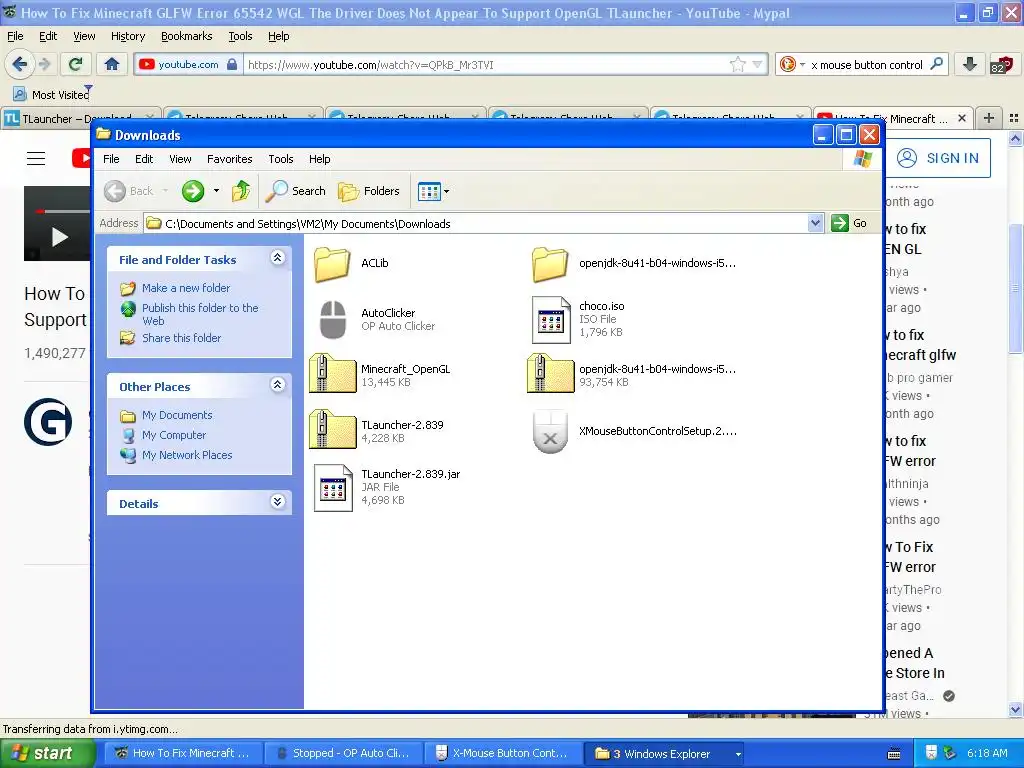Viewport: 1024px width, 768px height.
Task: Open the Forward history dropdown arrow
Action: point(216,191)
